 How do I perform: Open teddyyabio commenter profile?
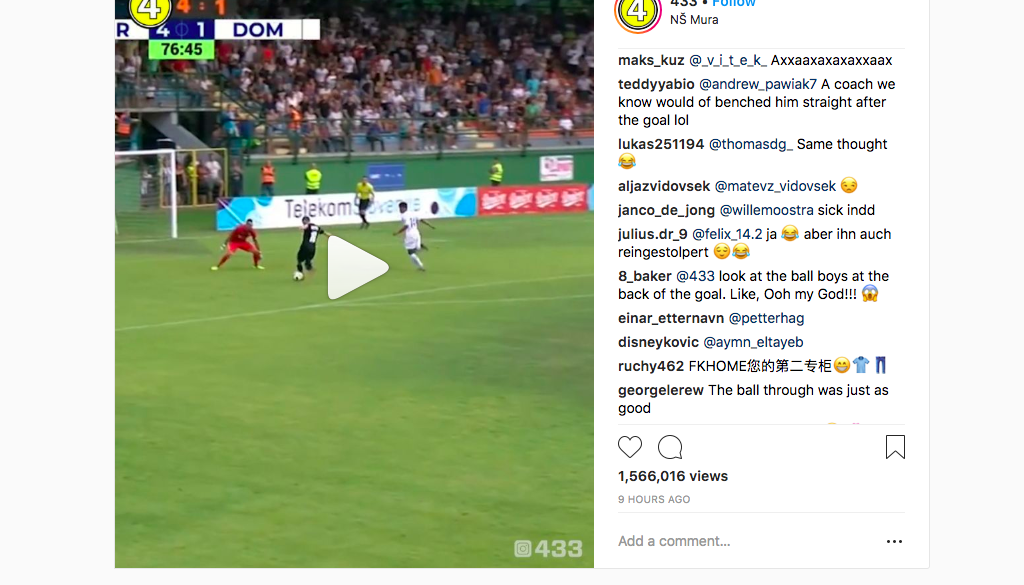[656, 84]
